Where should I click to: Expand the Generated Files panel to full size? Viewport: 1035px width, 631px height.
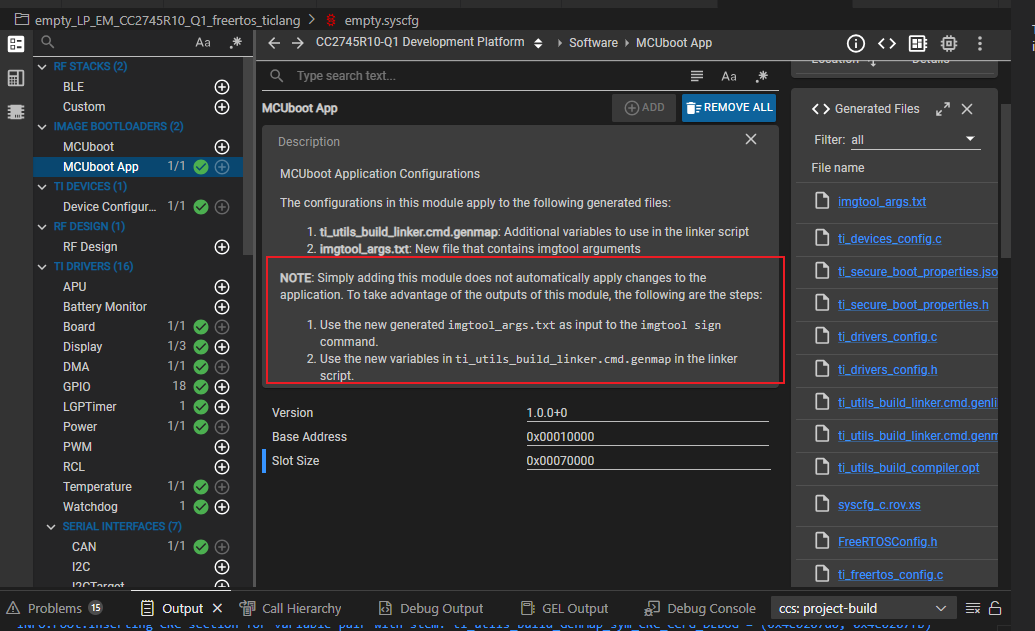click(x=943, y=109)
